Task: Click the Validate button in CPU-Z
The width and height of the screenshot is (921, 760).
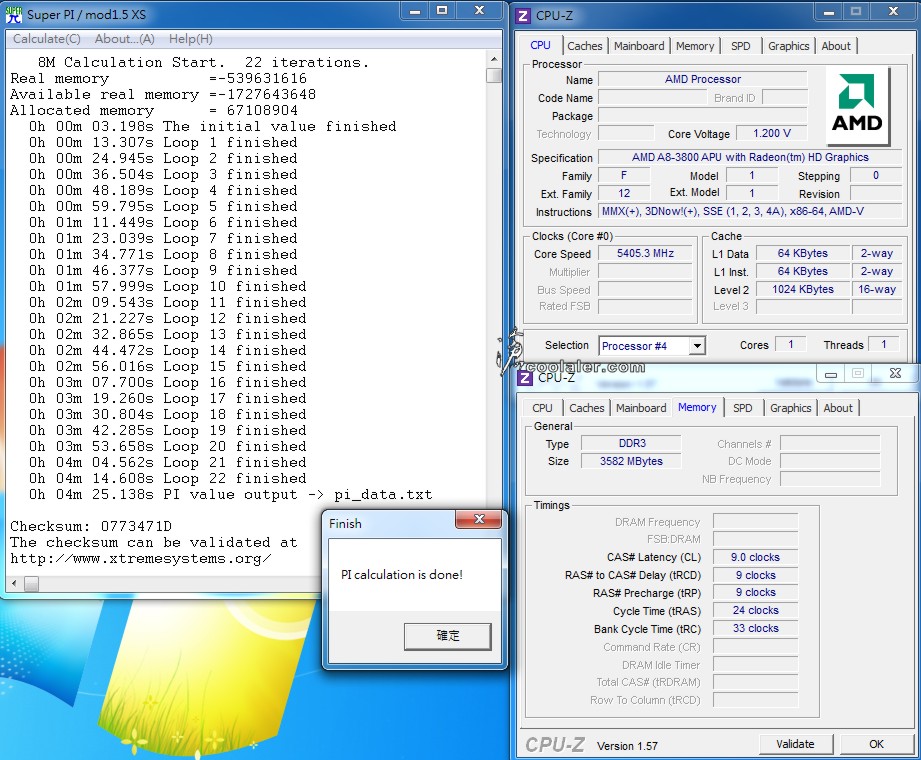Action: [x=795, y=744]
